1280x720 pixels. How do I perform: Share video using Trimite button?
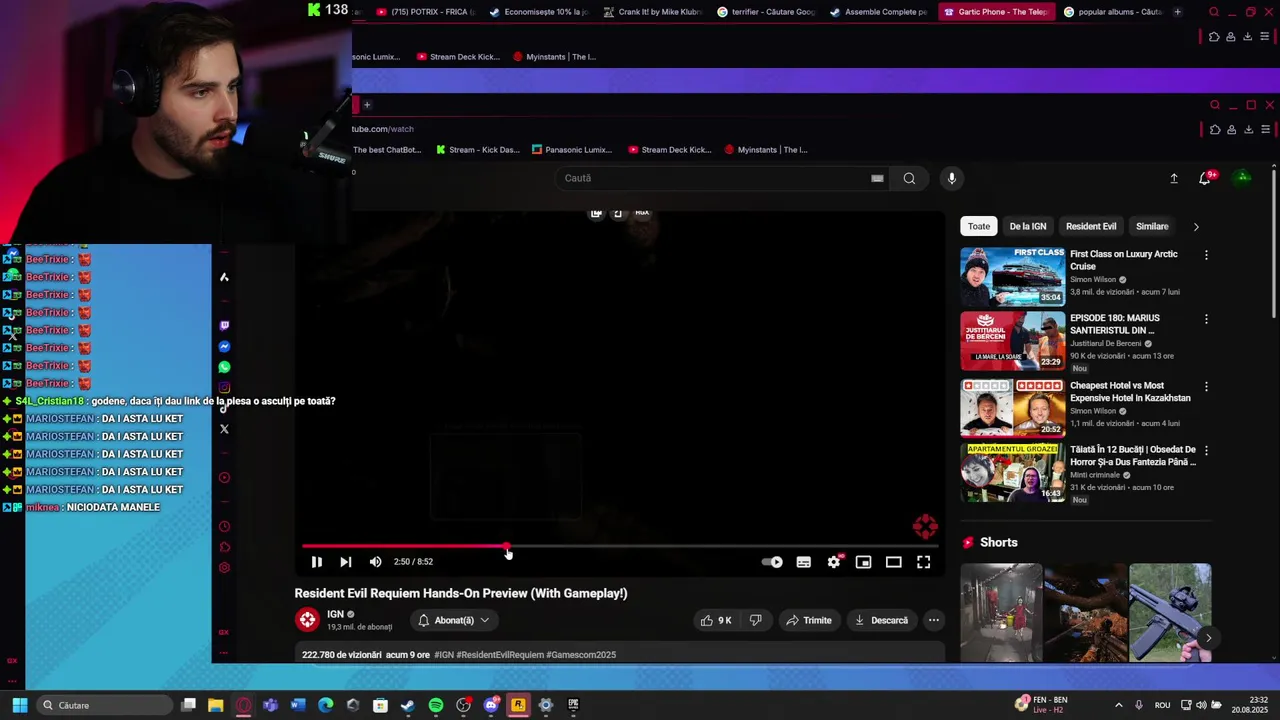(809, 620)
